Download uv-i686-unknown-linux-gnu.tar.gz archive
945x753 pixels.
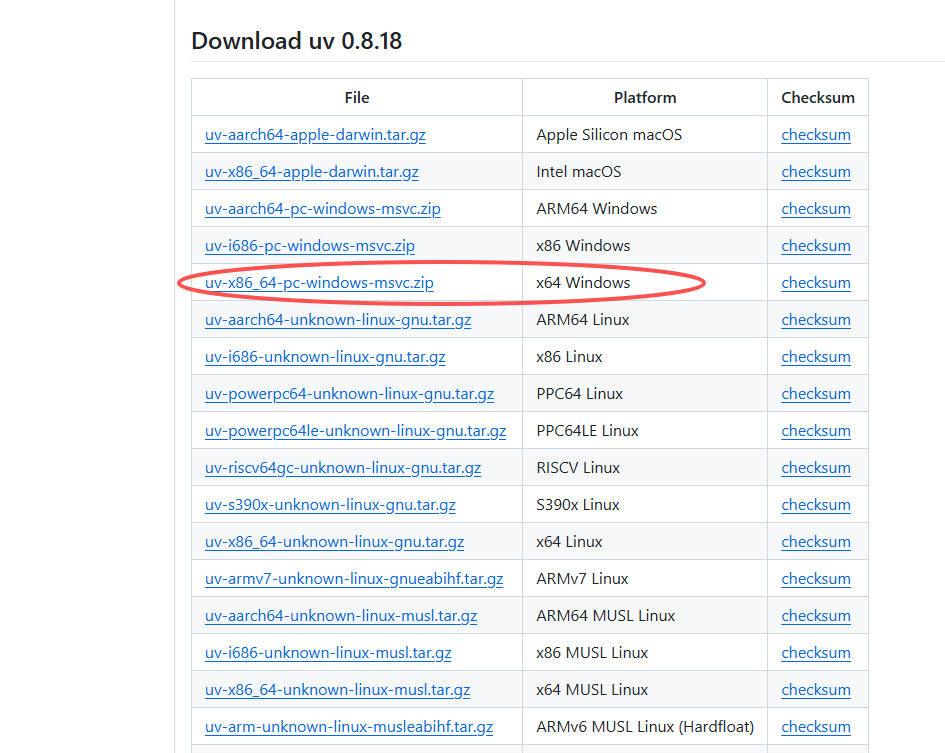(325, 357)
